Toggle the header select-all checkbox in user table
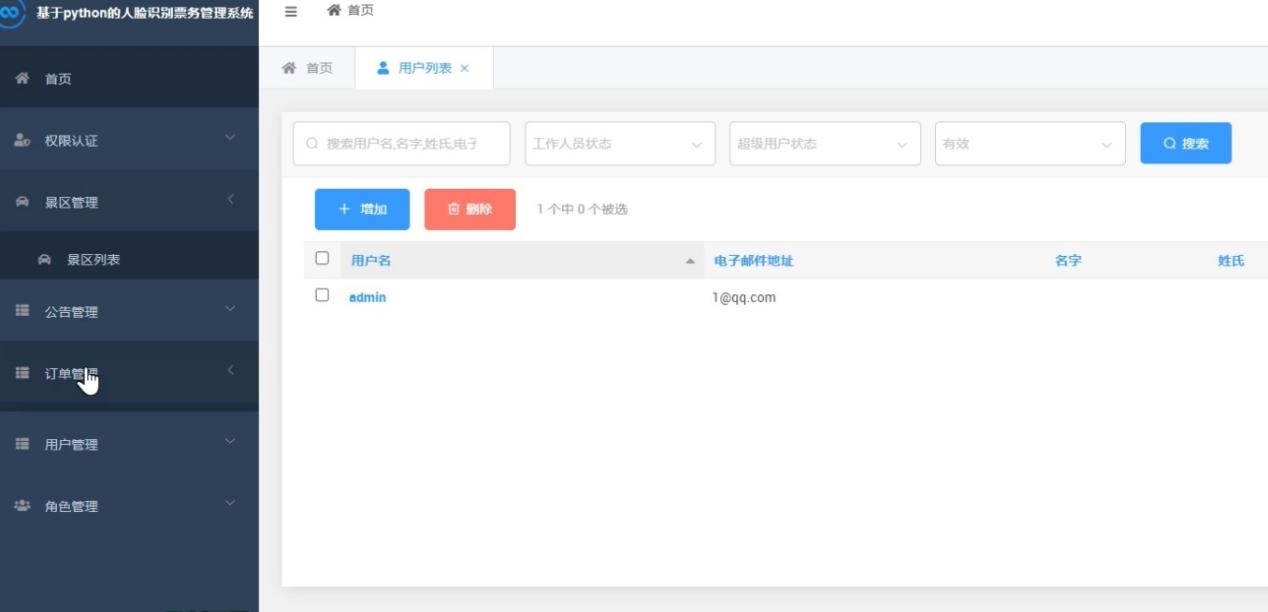Screen dimensions: 1268x612 (322, 258)
